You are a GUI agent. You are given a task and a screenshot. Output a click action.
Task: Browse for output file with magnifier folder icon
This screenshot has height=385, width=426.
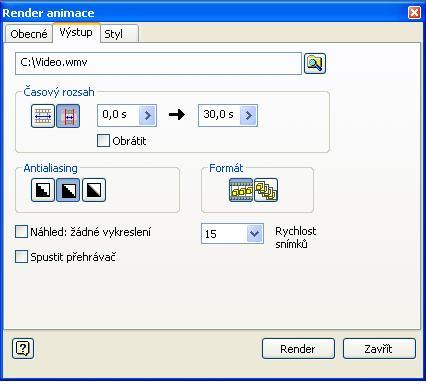(x=315, y=63)
